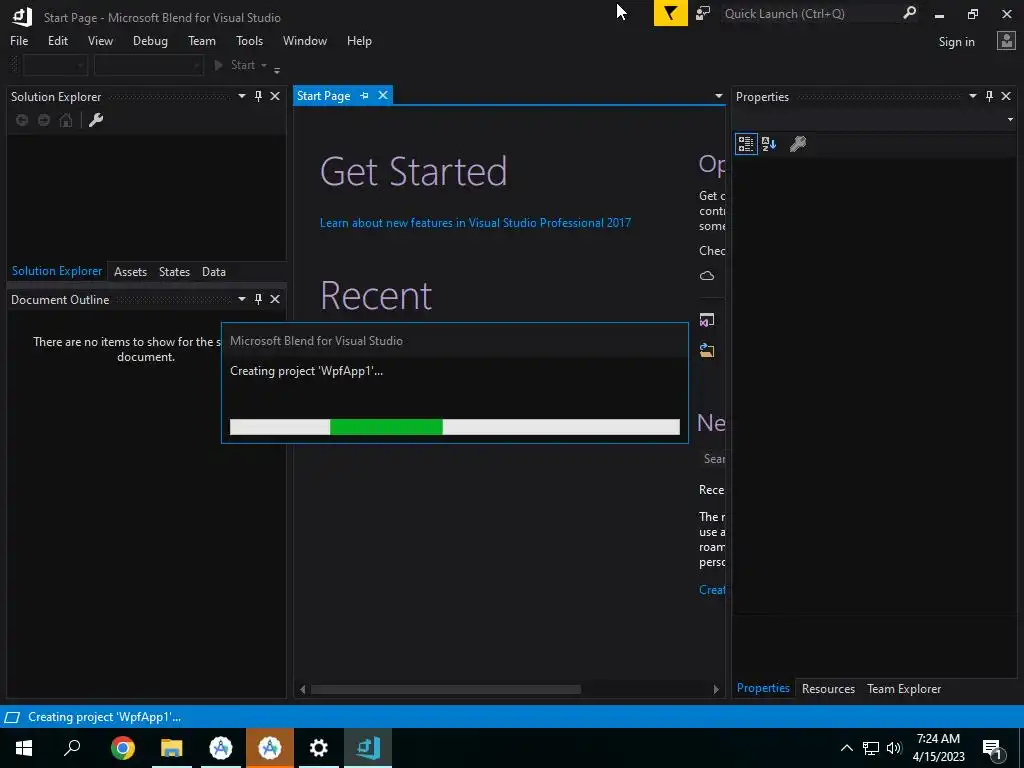Open Document Outline window position dropdown

coord(242,299)
